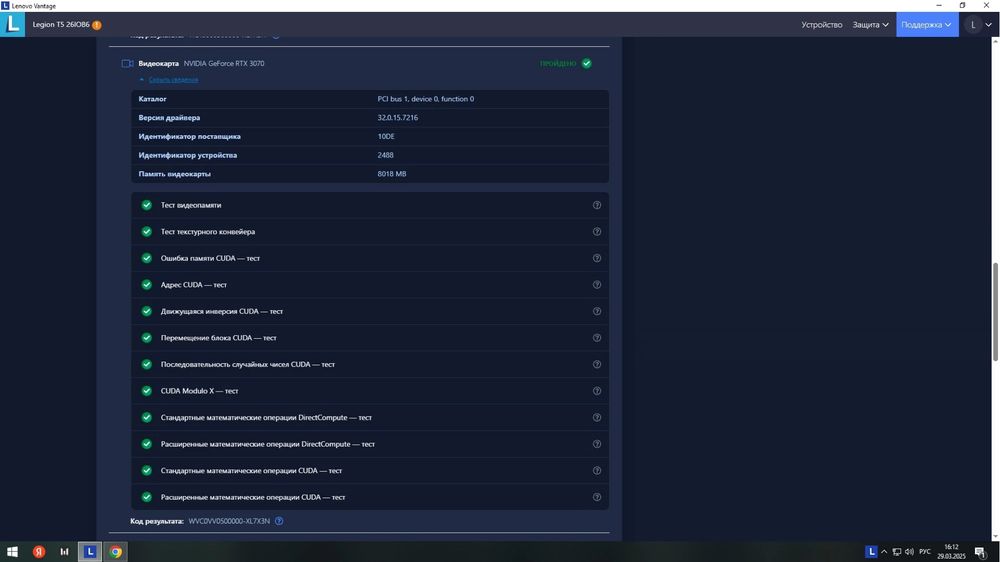The height and width of the screenshot is (562, 1000).
Task: Open help for Тест видеопамяти
Action: [597, 205]
